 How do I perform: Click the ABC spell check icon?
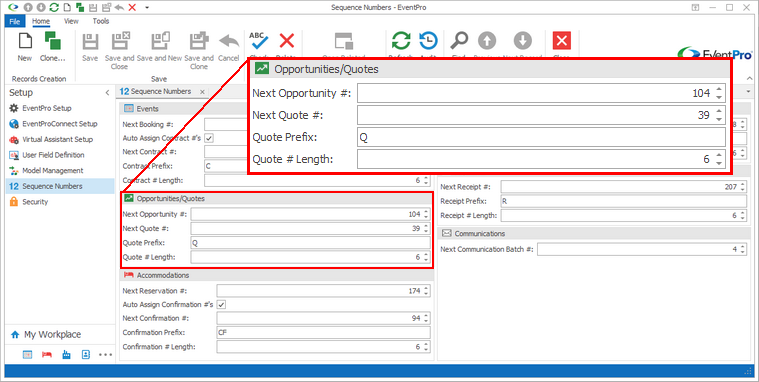tap(258, 41)
